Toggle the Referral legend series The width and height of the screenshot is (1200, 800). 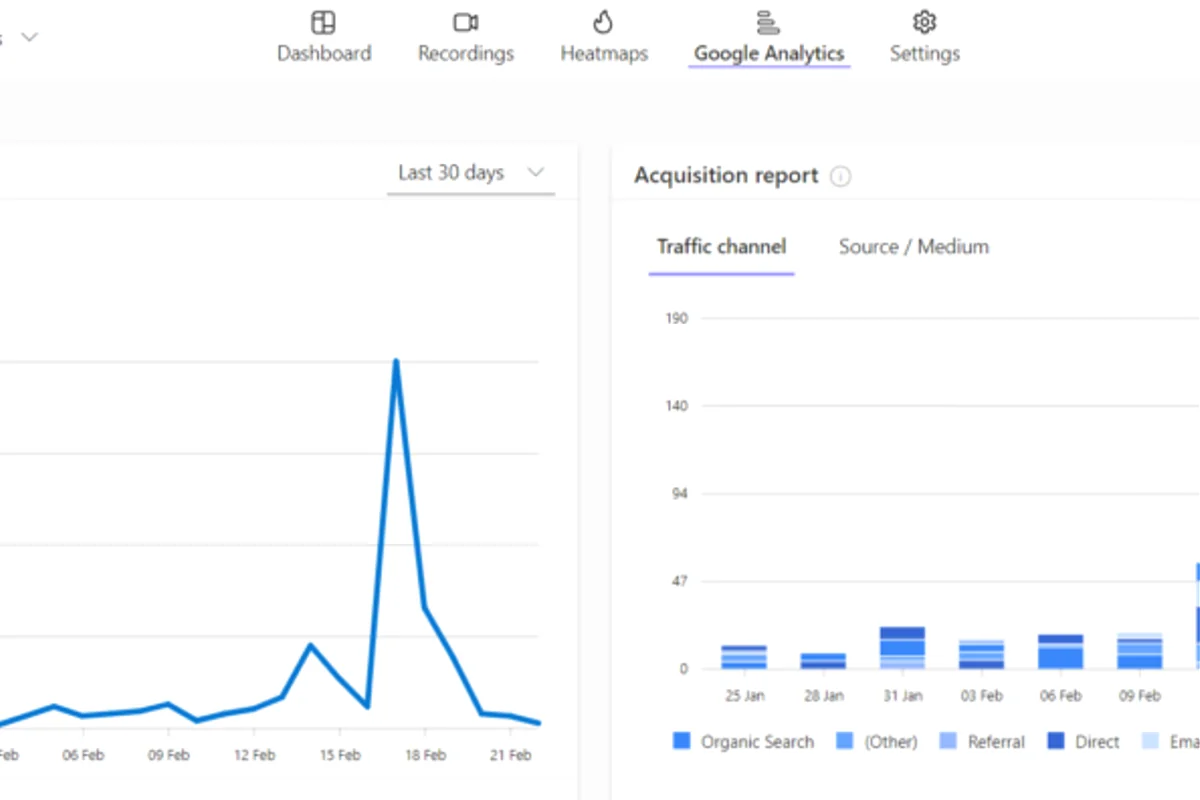click(982, 742)
